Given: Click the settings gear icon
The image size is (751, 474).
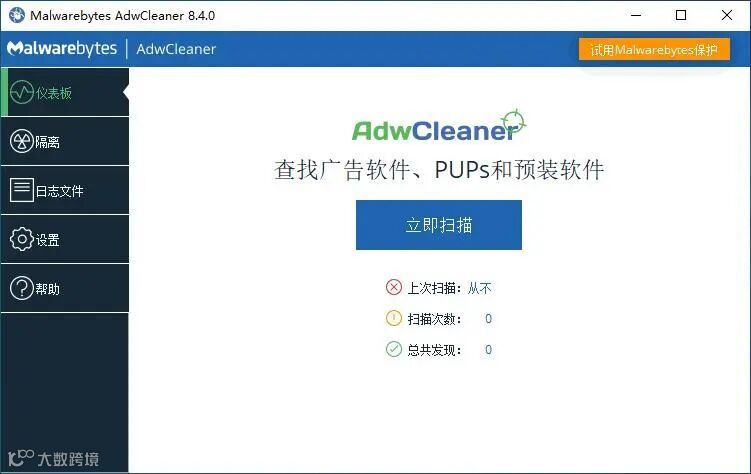Looking at the screenshot, I should tap(22, 239).
